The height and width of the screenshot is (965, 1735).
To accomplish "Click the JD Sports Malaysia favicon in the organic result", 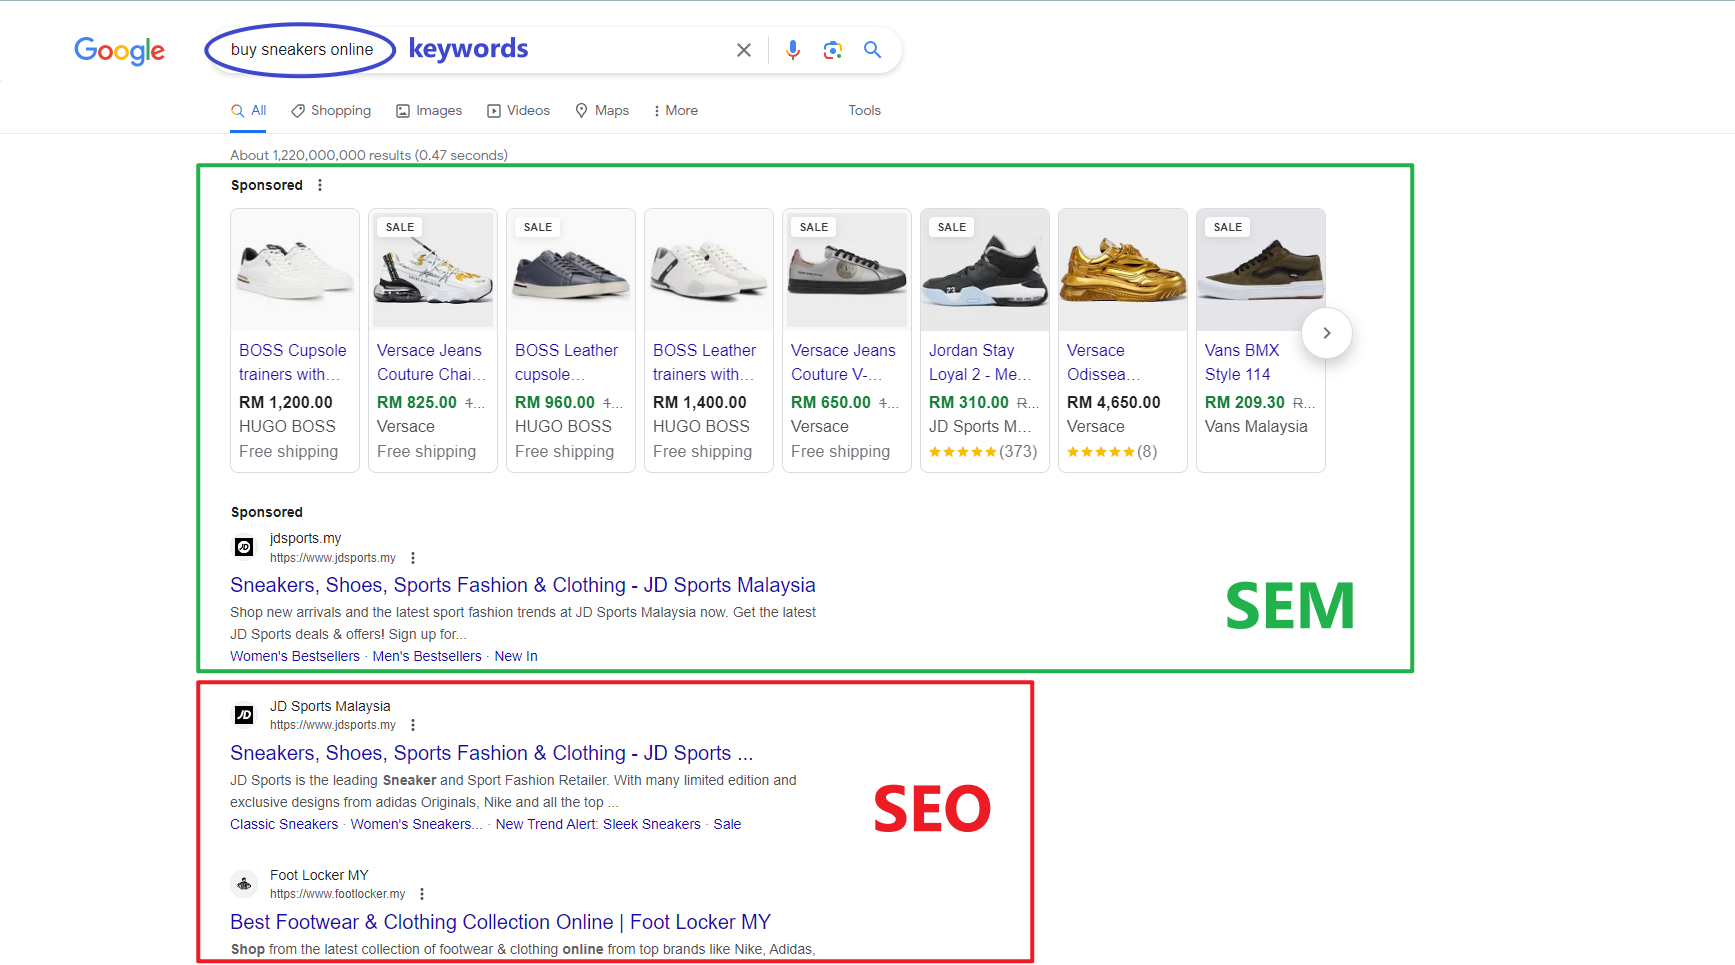I will click(x=244, y=715).
